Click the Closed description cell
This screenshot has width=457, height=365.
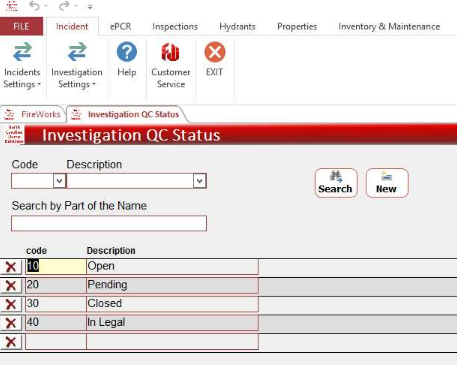click(172, 304)
